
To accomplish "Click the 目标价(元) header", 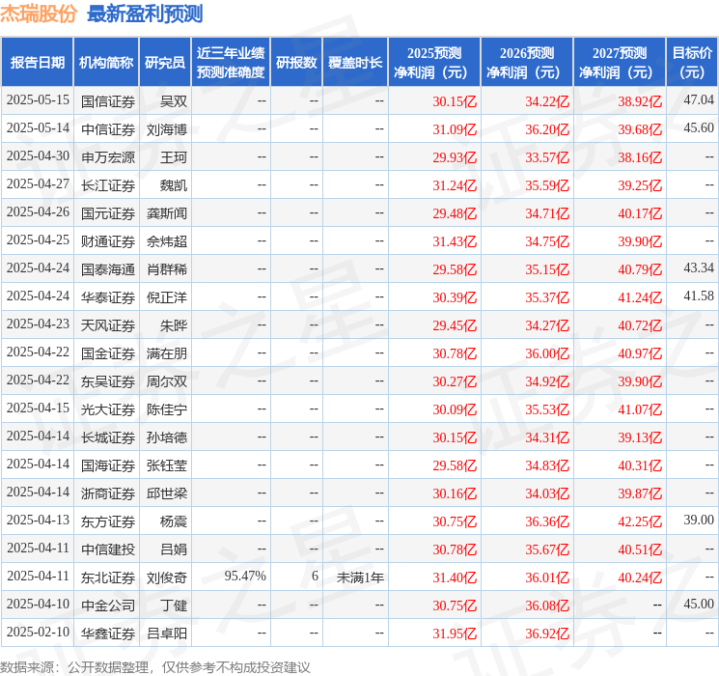I will pyautogui.click(x=692, y=62).
